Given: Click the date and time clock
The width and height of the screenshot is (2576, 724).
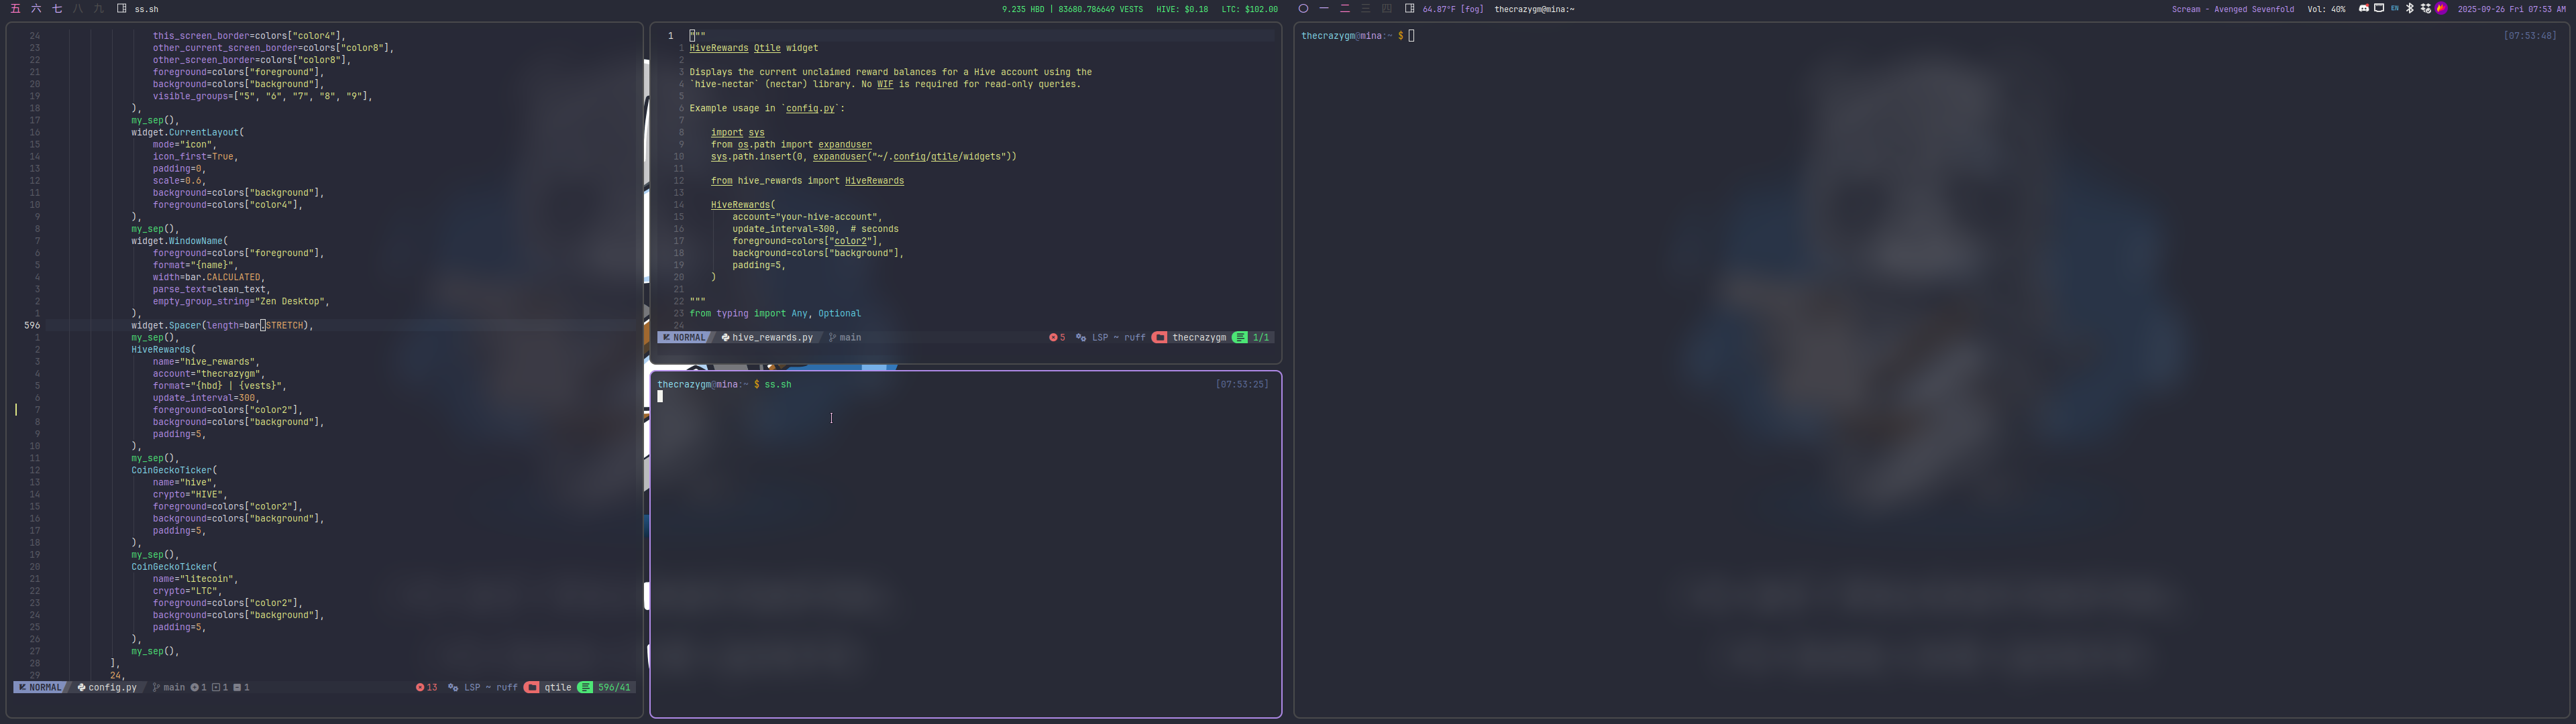Looking at the screenshot, I should coord(2511,9).
